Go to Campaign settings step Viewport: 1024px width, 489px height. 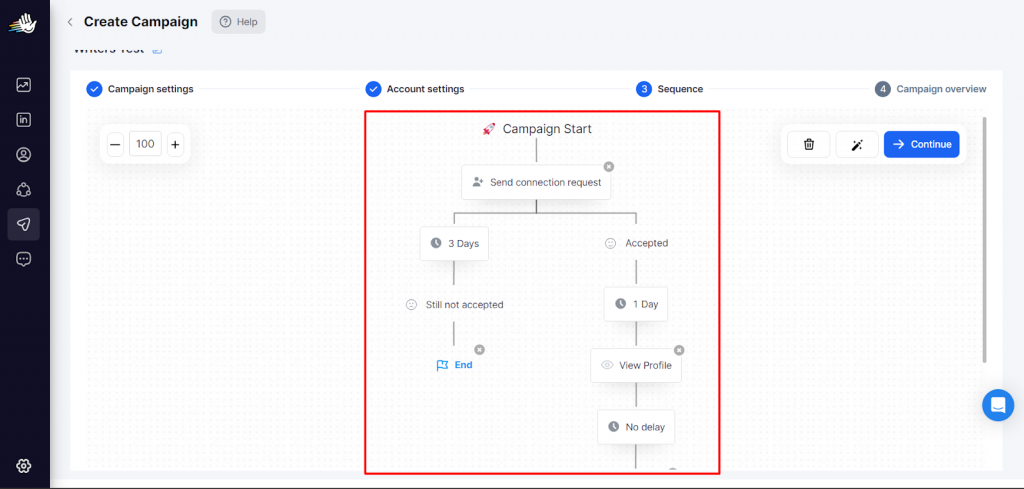point(140,89)
